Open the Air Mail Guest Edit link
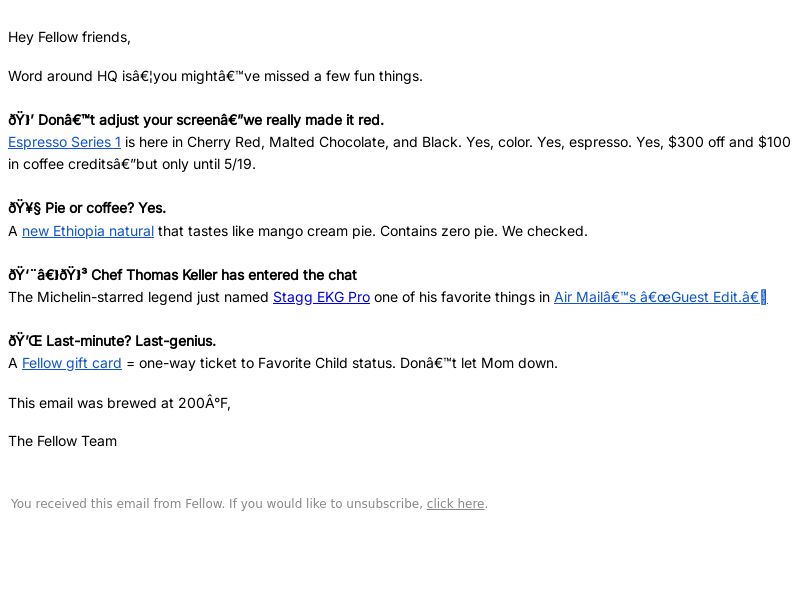The height and width of the screenshot is (600, 800). point(660,297)
